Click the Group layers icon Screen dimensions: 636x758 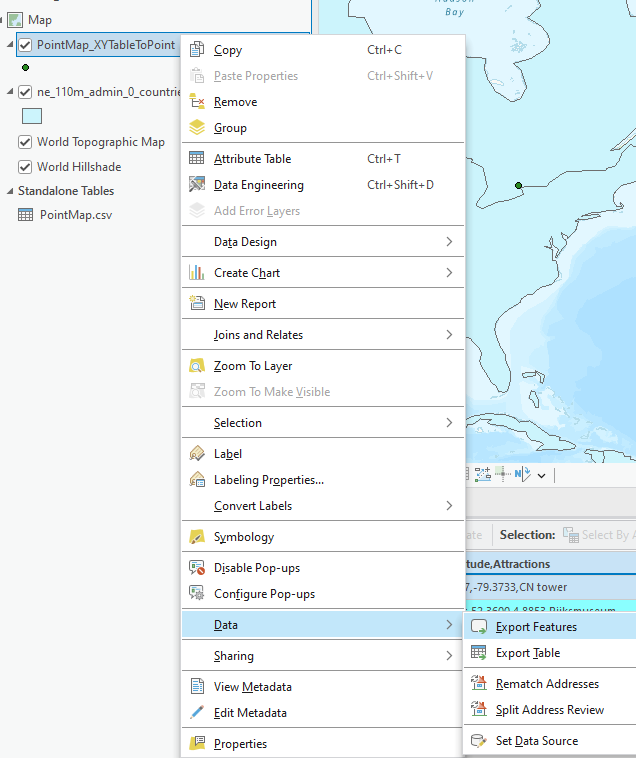(x=197, y=128)
